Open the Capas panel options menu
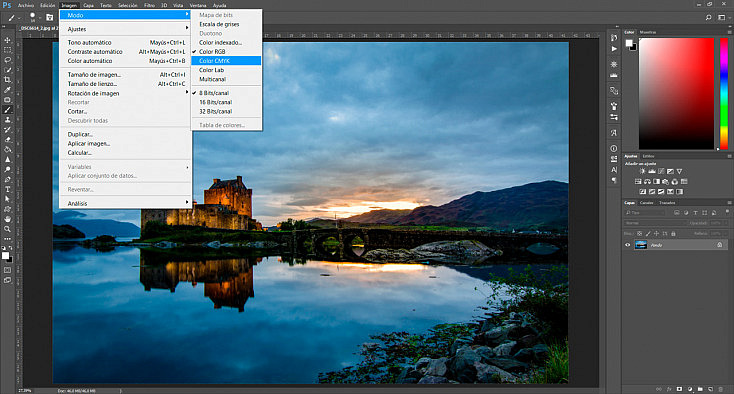This screenshot has width=734, height=394. pos(729,203)
